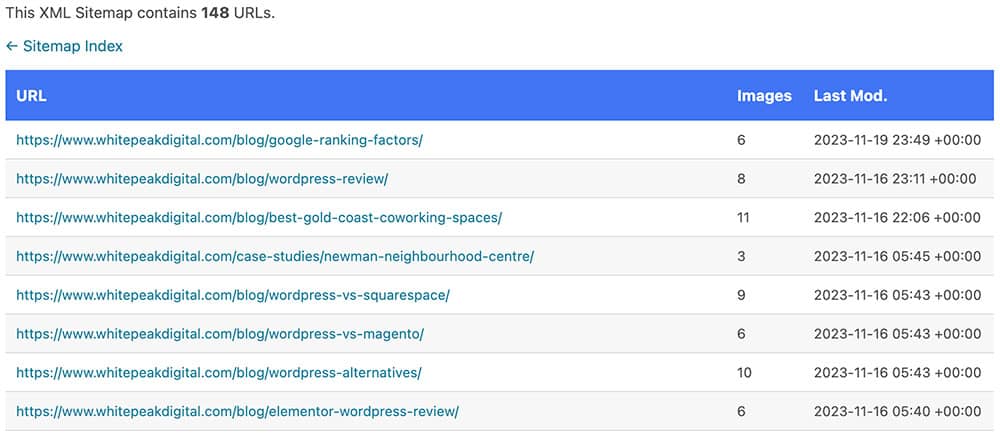Select the 2023-11-19 23:49 +00:00 date cell
The image size is (1000, 438).
tap(897, 140)
